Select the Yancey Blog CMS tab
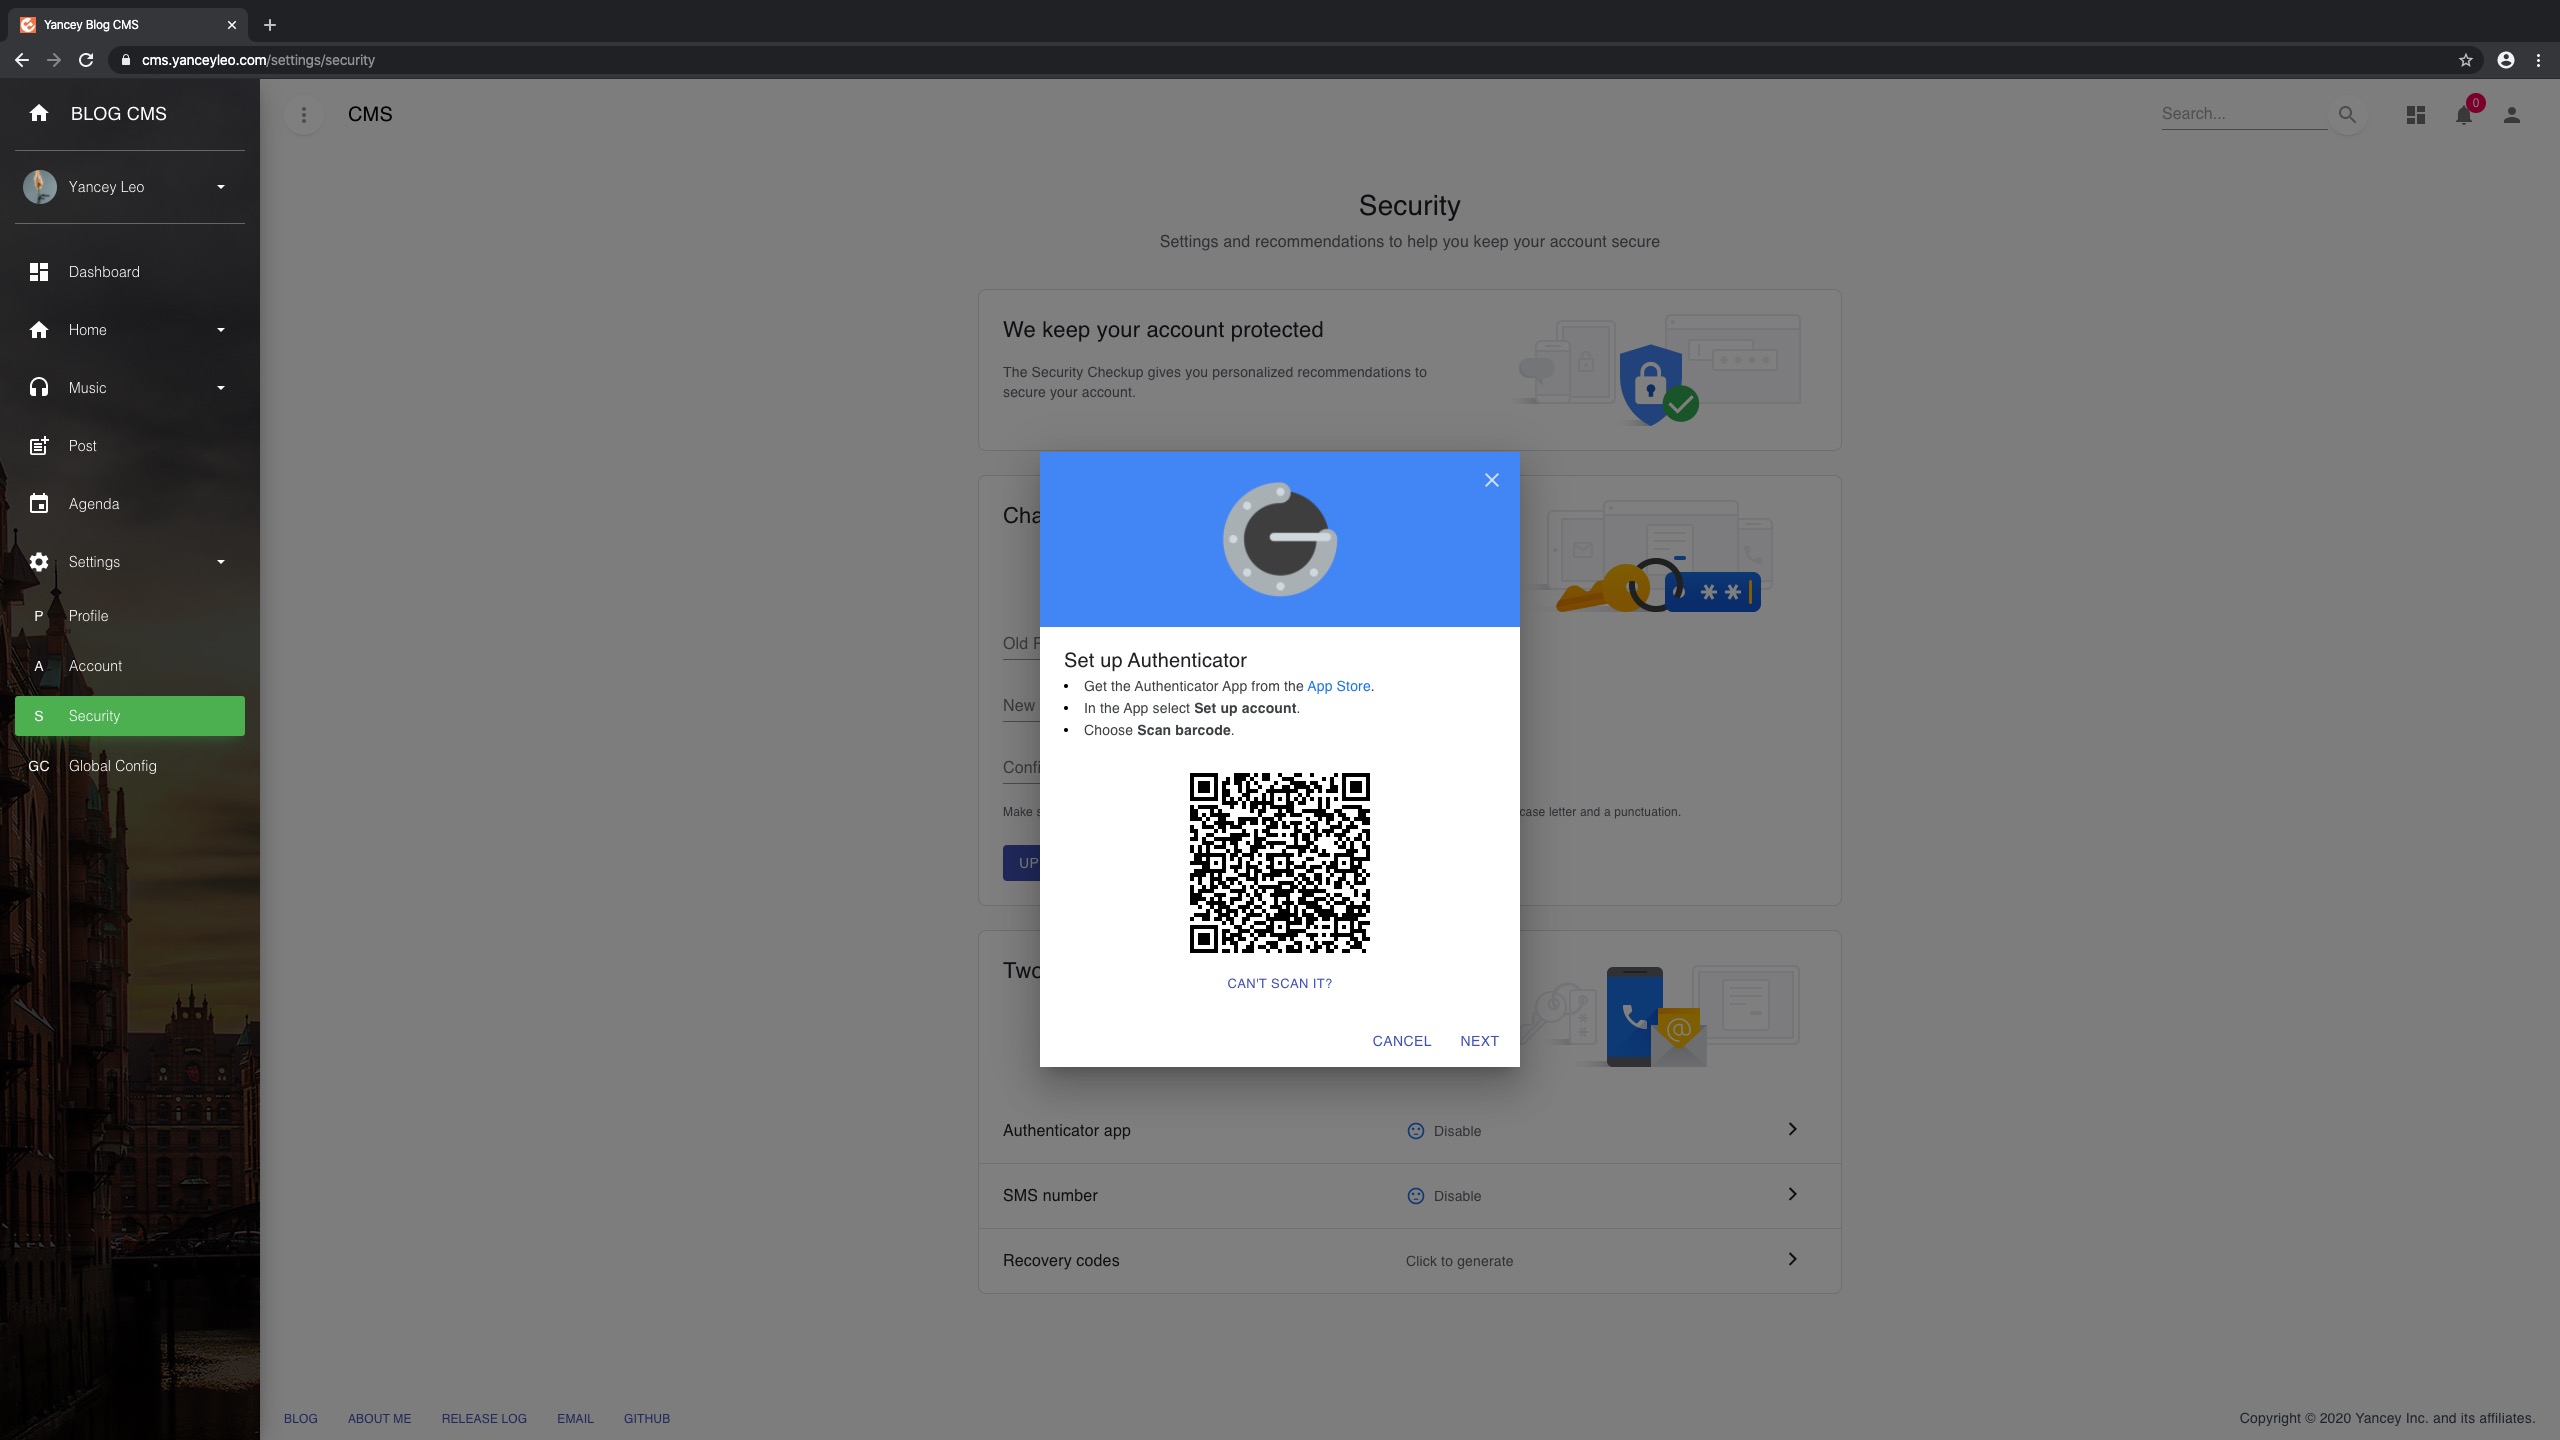Image resolution: width=2560 pixels, height=1440 pixels. (x=128, y=25)
